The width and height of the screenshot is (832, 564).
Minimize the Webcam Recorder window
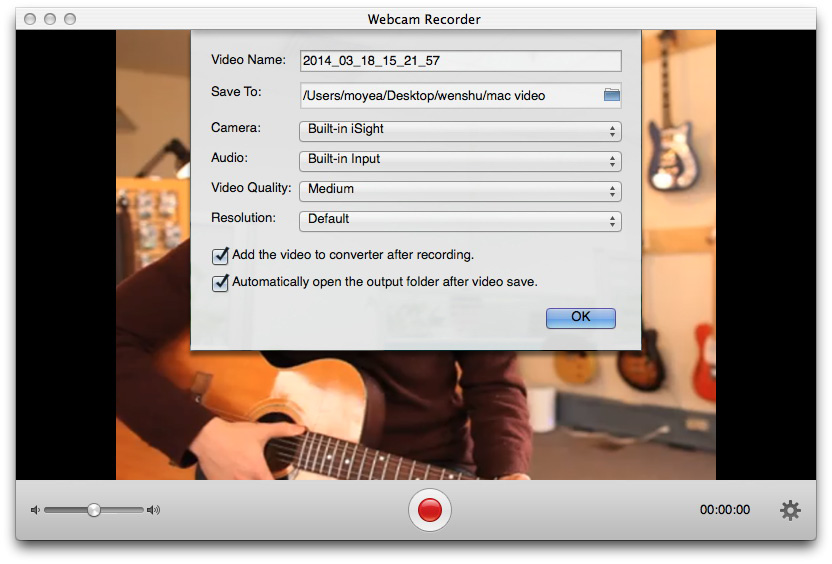(x=50, y=19)
